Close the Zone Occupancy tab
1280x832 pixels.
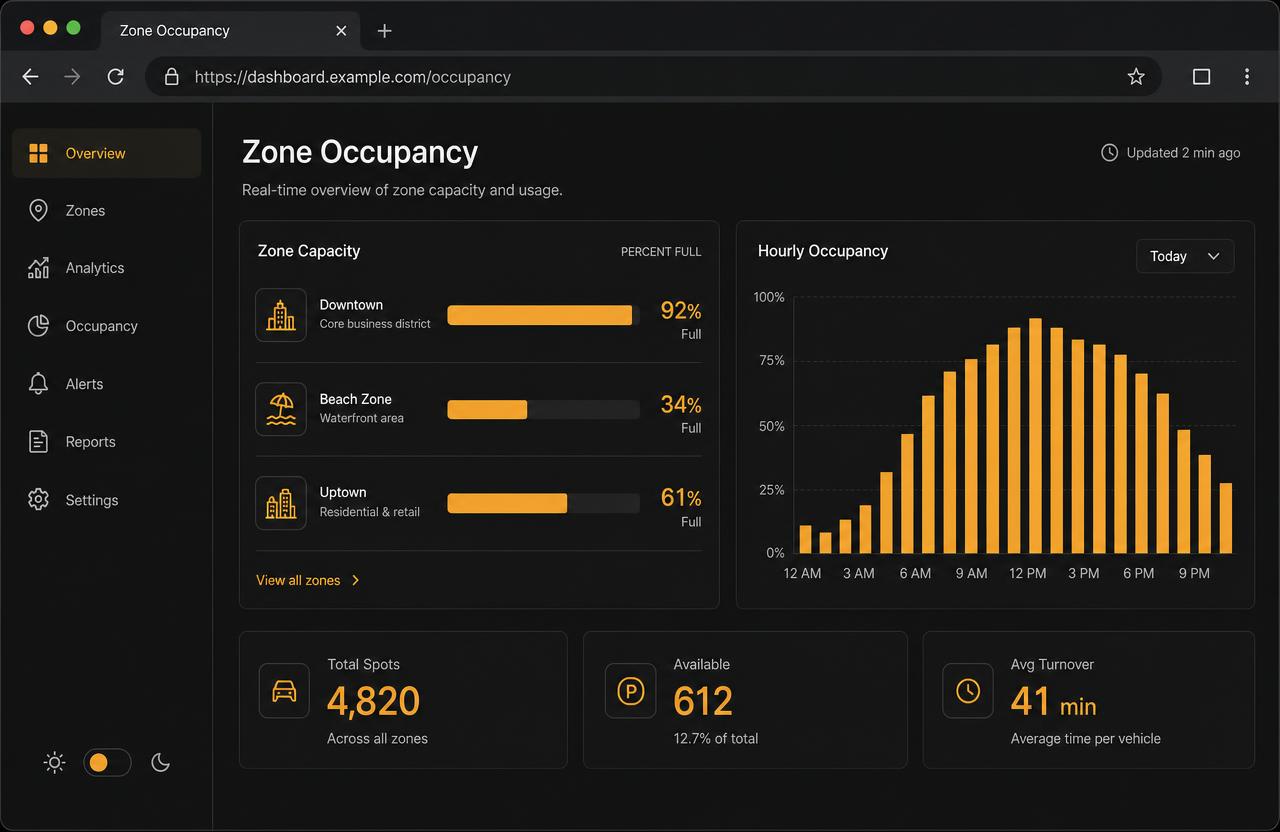341,31
